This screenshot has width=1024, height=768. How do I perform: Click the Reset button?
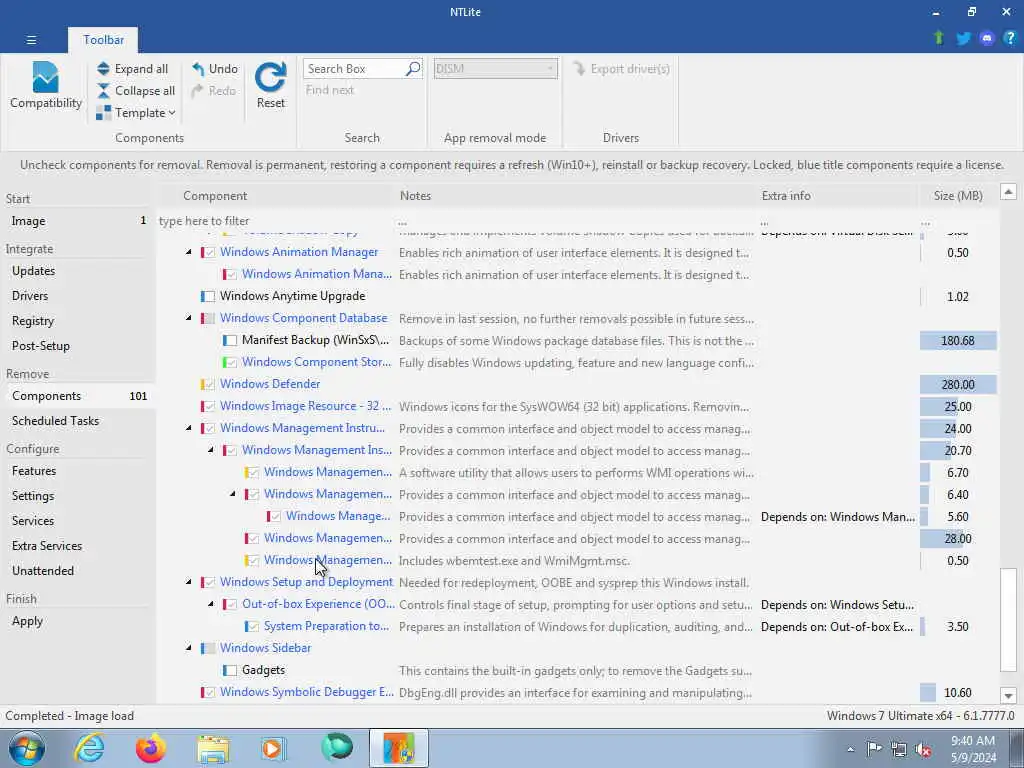[270, 86]
